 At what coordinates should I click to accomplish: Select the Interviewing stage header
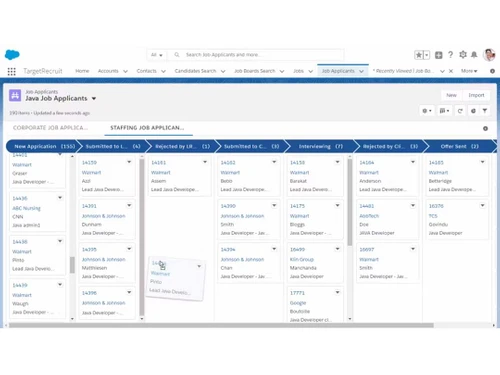(x=320, y=146)
